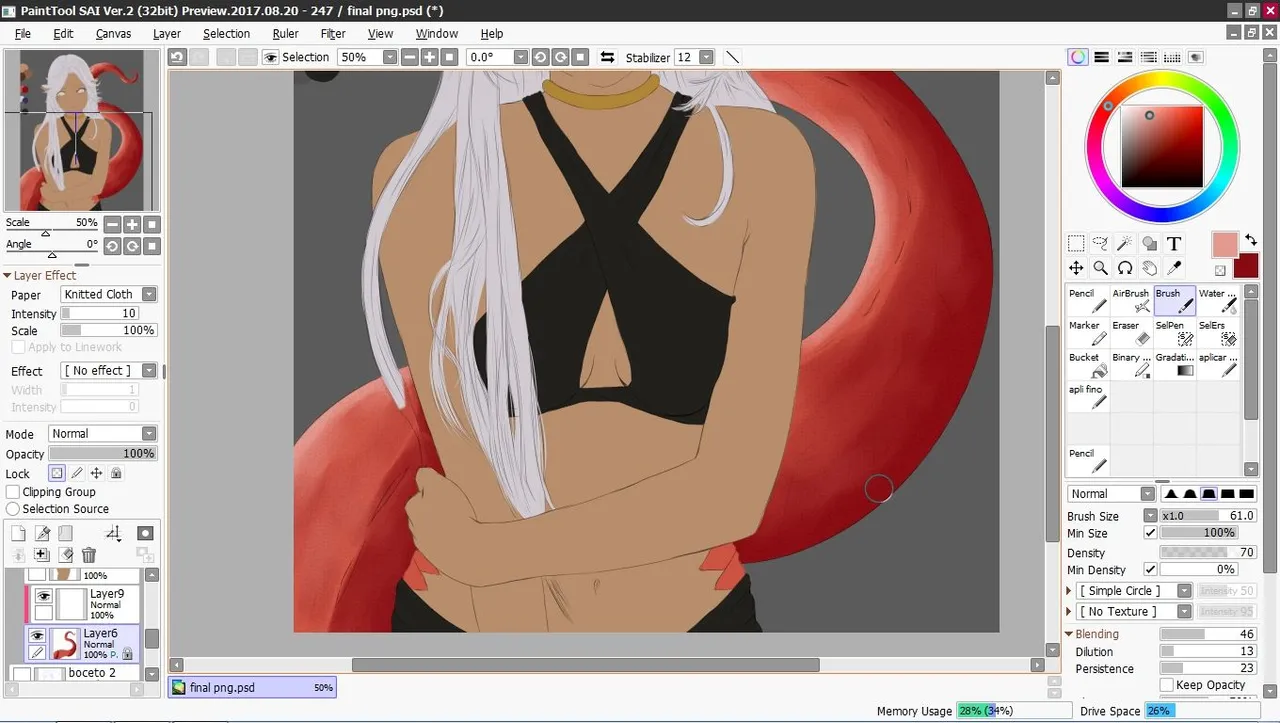Select the Rectangular Selection tool
This screenshot has width=1280, height=723.
[x=1076, y=243]
